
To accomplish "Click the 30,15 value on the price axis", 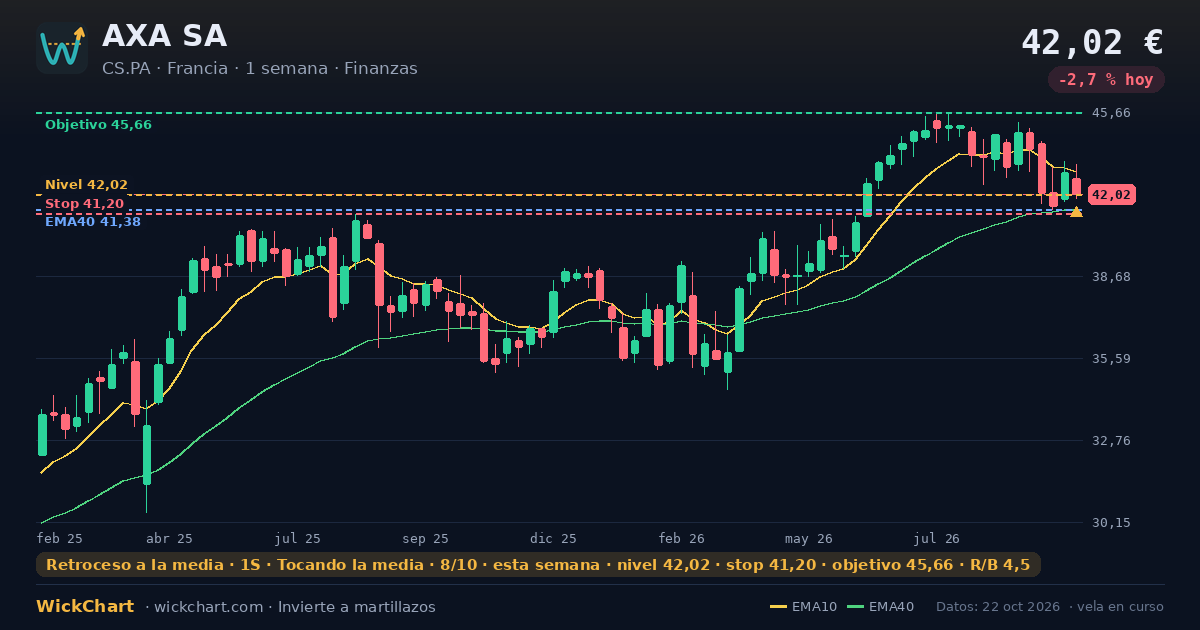I will pos(1112,522).
